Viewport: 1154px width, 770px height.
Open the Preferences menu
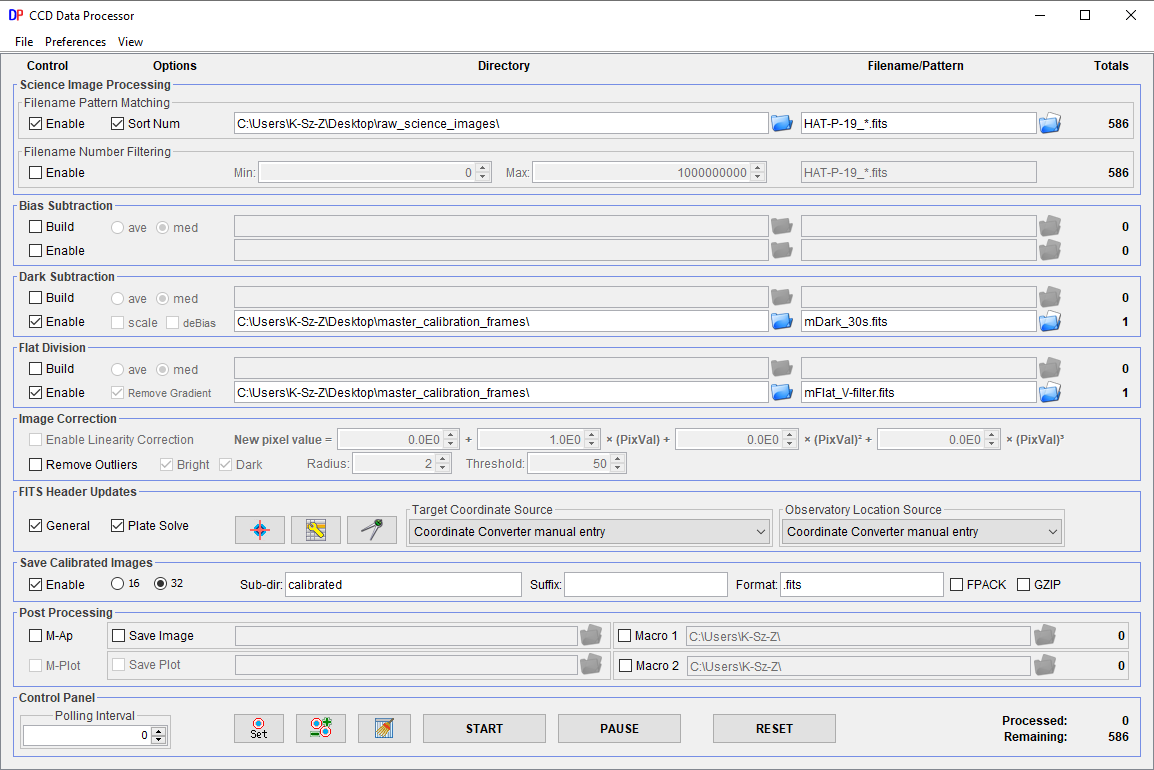pyautogui.click(x=75, y=42)
